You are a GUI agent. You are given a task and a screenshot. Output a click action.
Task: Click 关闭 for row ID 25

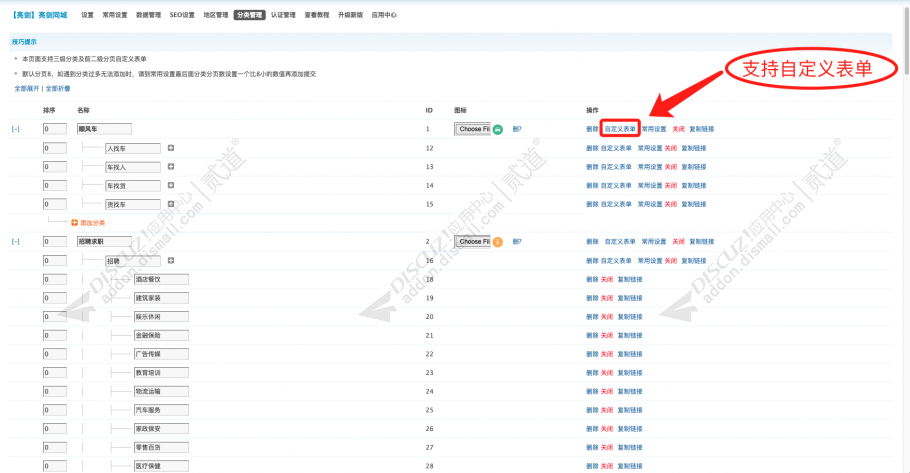(607, 410)
